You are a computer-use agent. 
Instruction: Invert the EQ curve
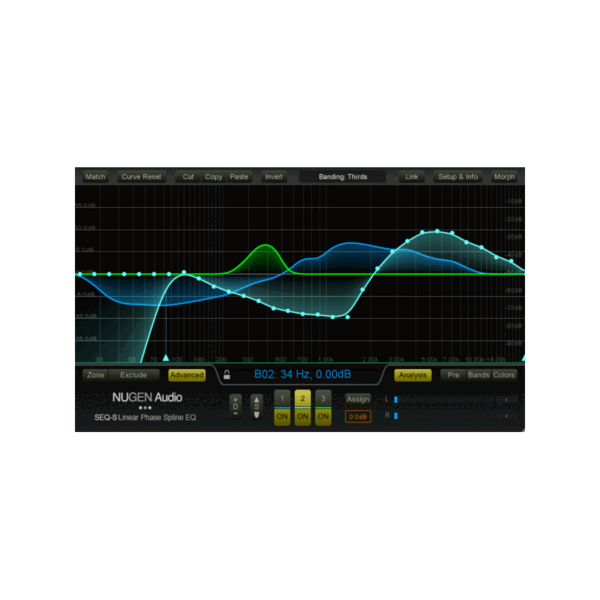pos(274,177)
